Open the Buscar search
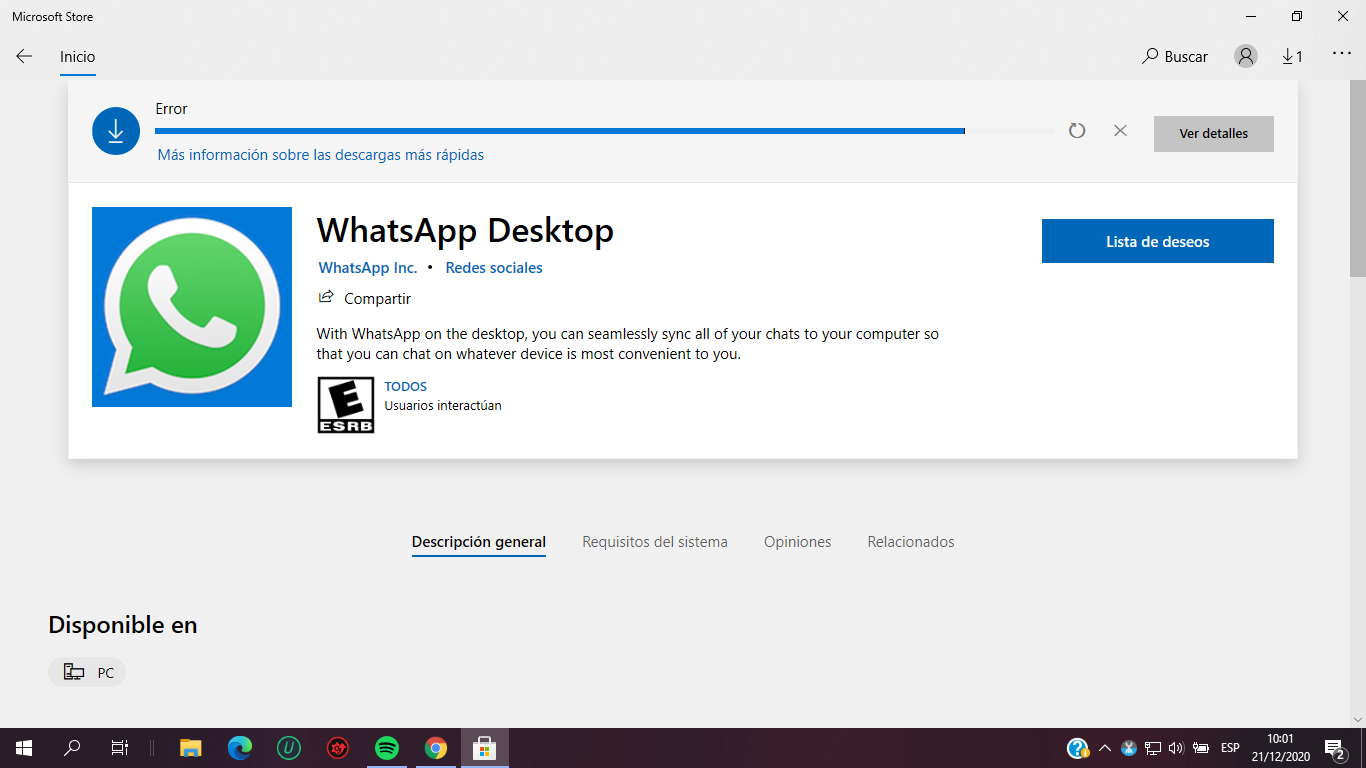Viewport: 1366px width, 768px height. click(x=1175, y=57)
